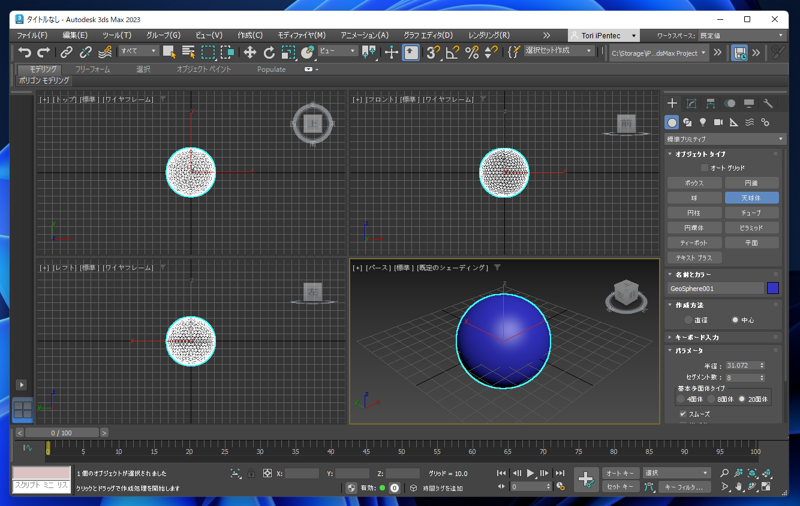Choose the 8面体 base type radio
This screenshot has width=800, height=506.
[x=711, y=399]
